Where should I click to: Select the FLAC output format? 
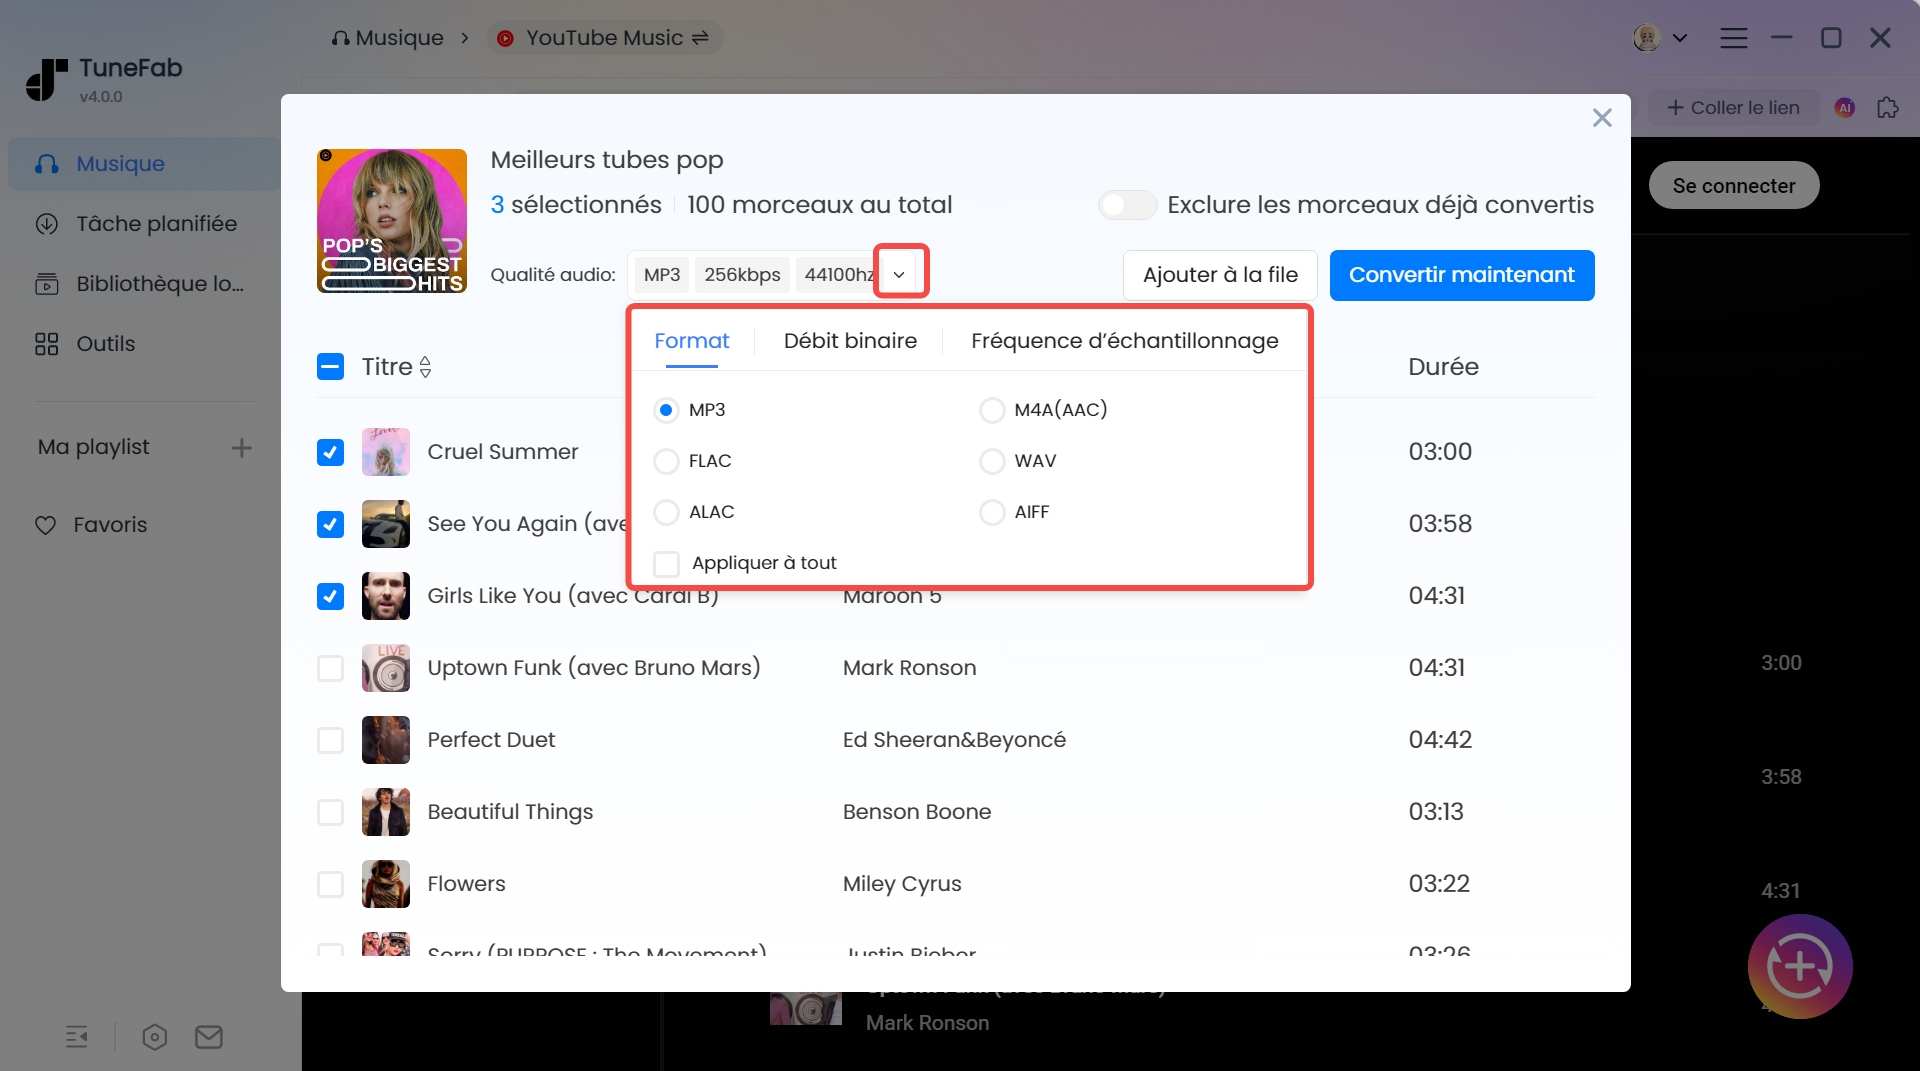click(666, 461)
